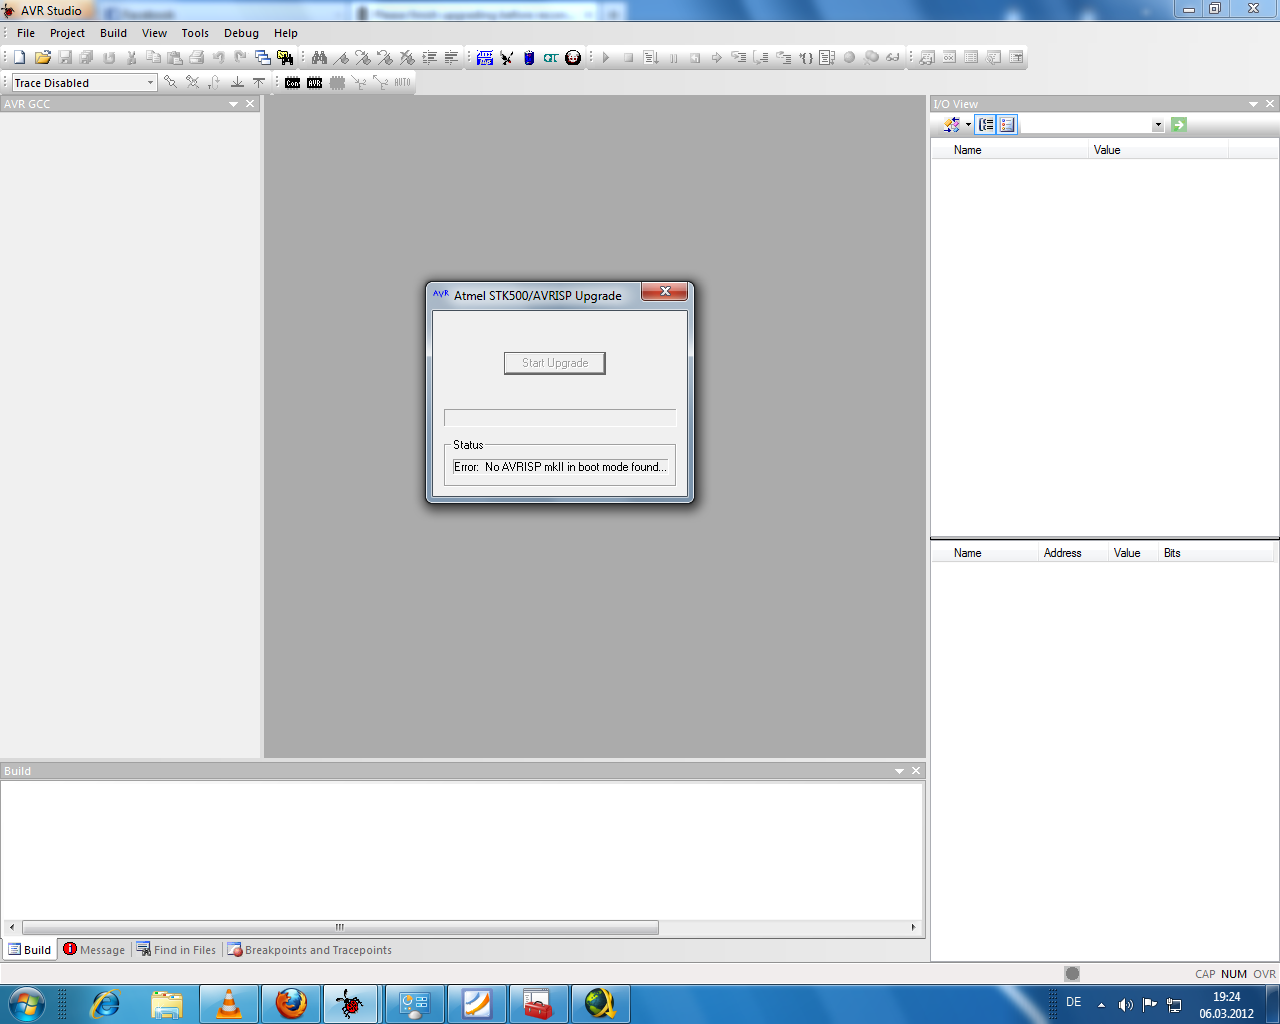Click the black 'AVR' connect programmer icon
1280x1024 pixels.
[x=314, y=83]
